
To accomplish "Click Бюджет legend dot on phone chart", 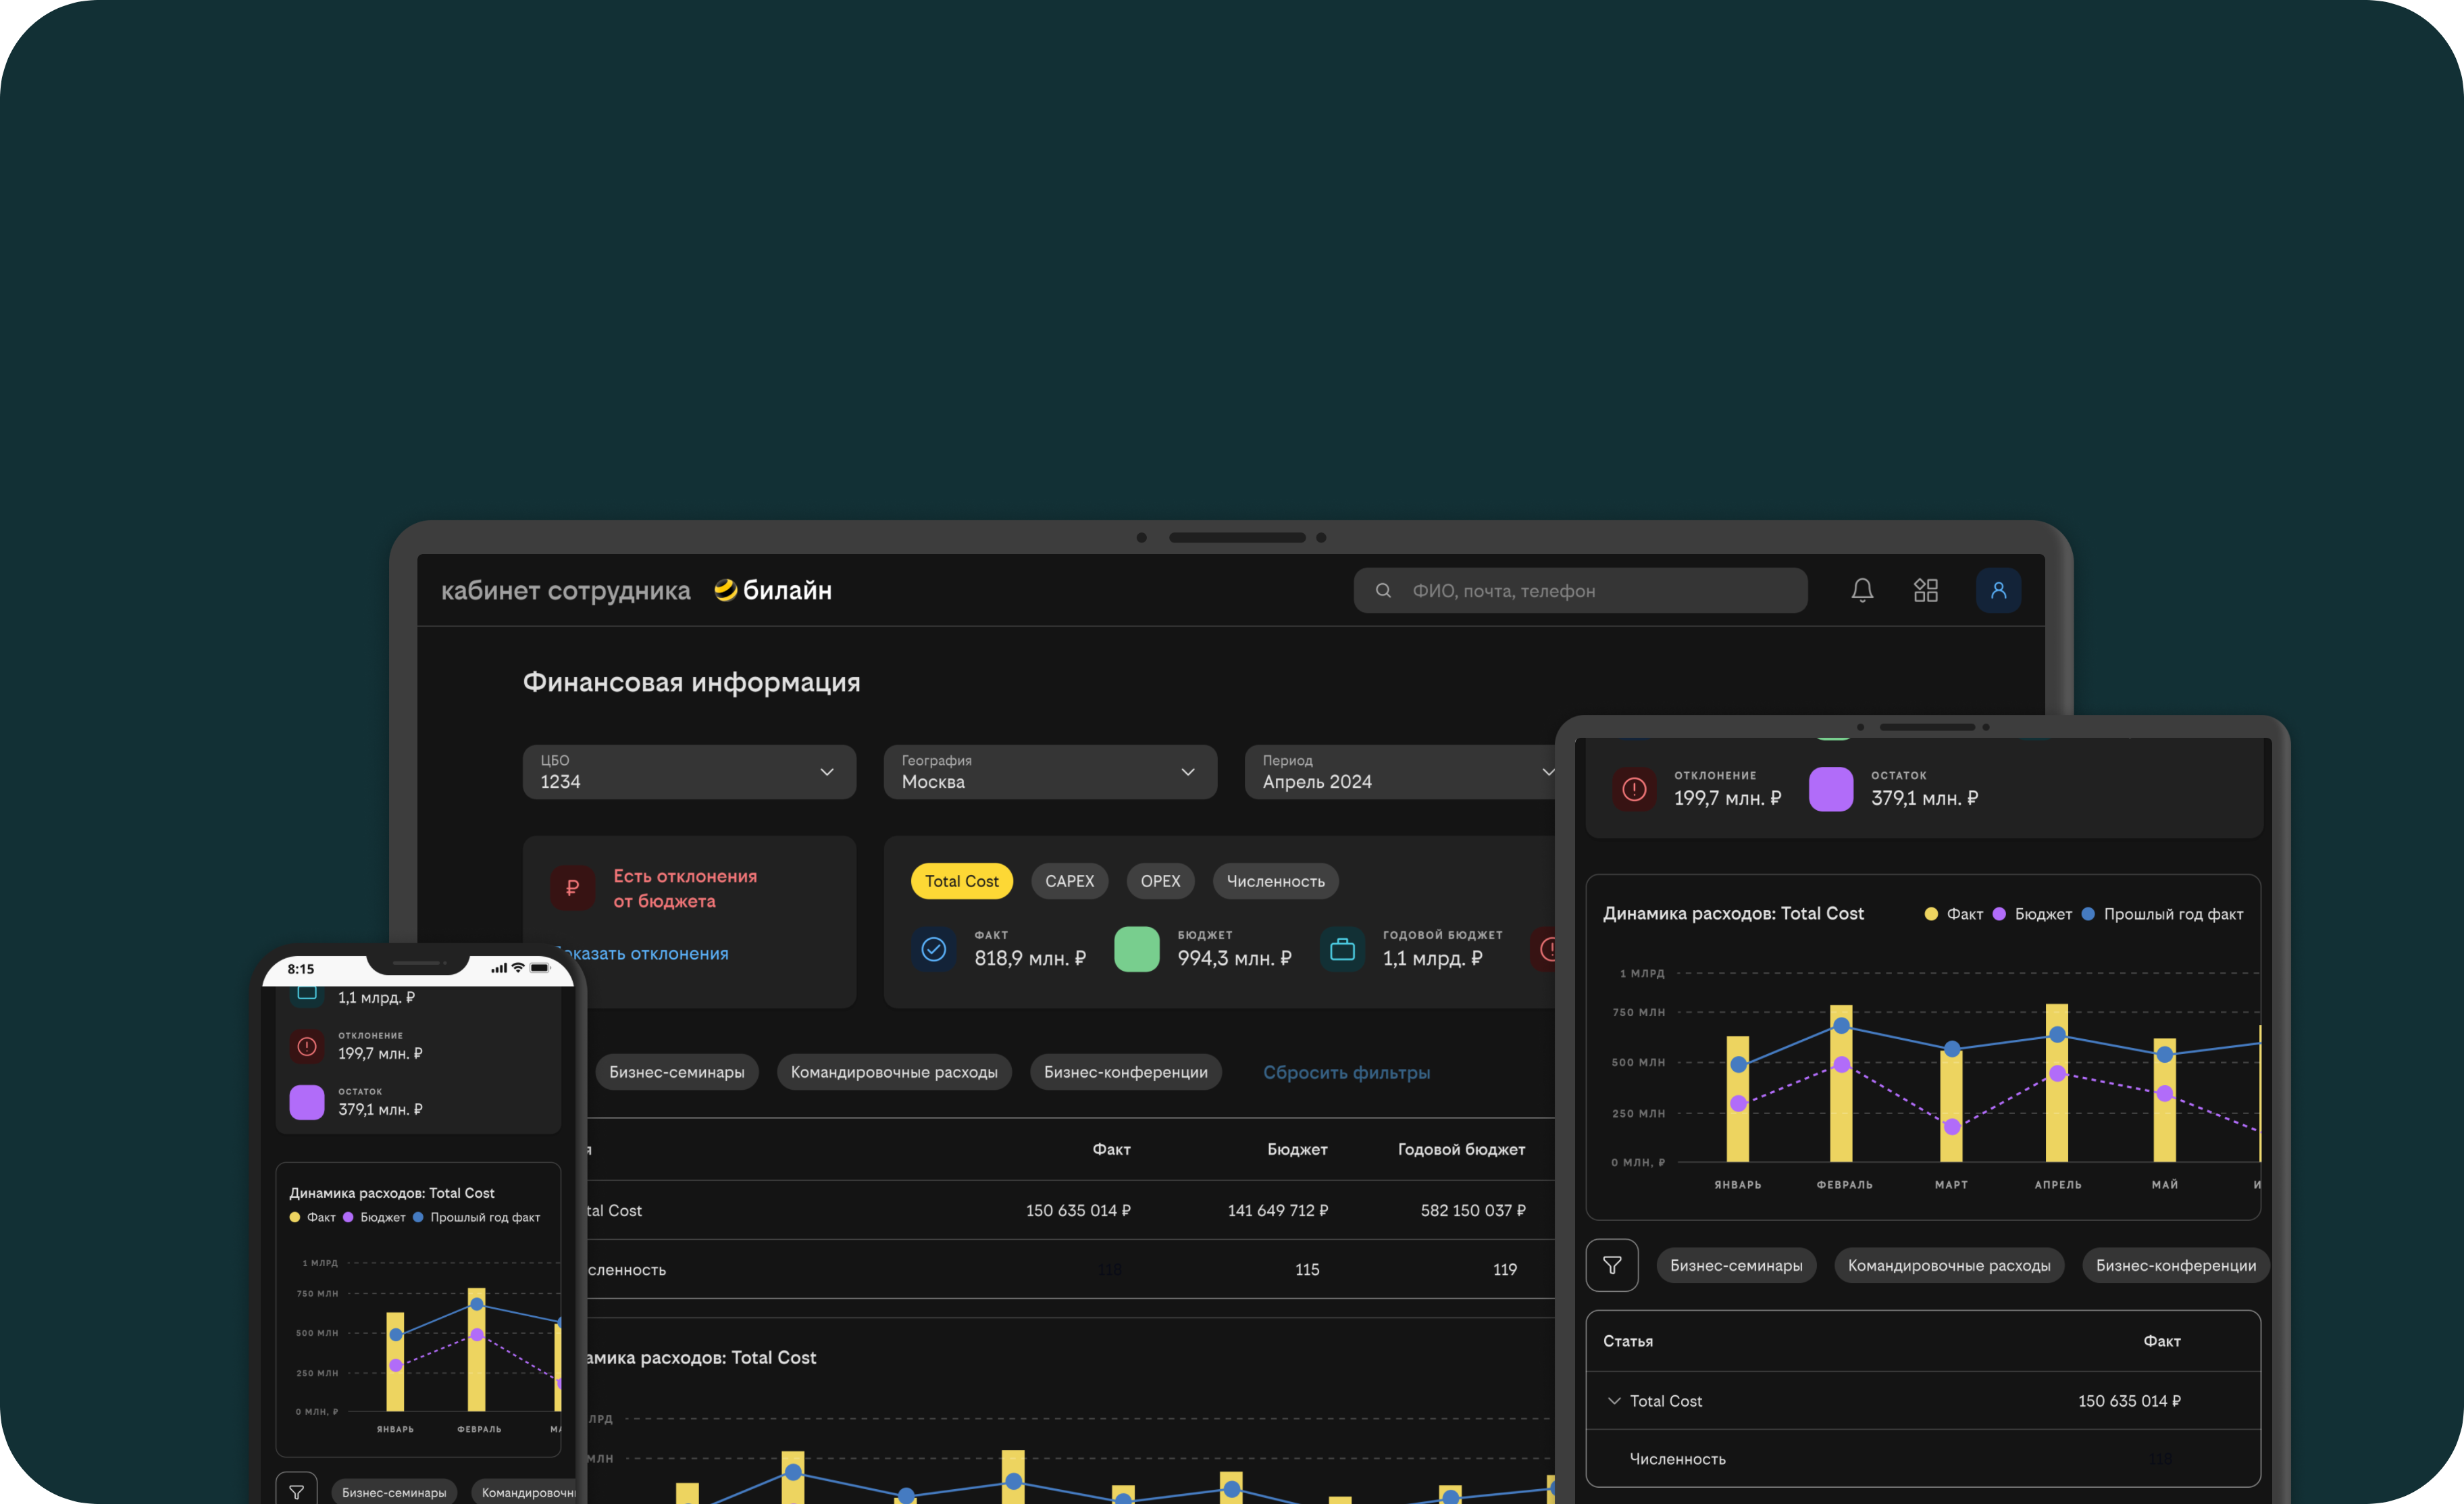I will (348, 1217).
